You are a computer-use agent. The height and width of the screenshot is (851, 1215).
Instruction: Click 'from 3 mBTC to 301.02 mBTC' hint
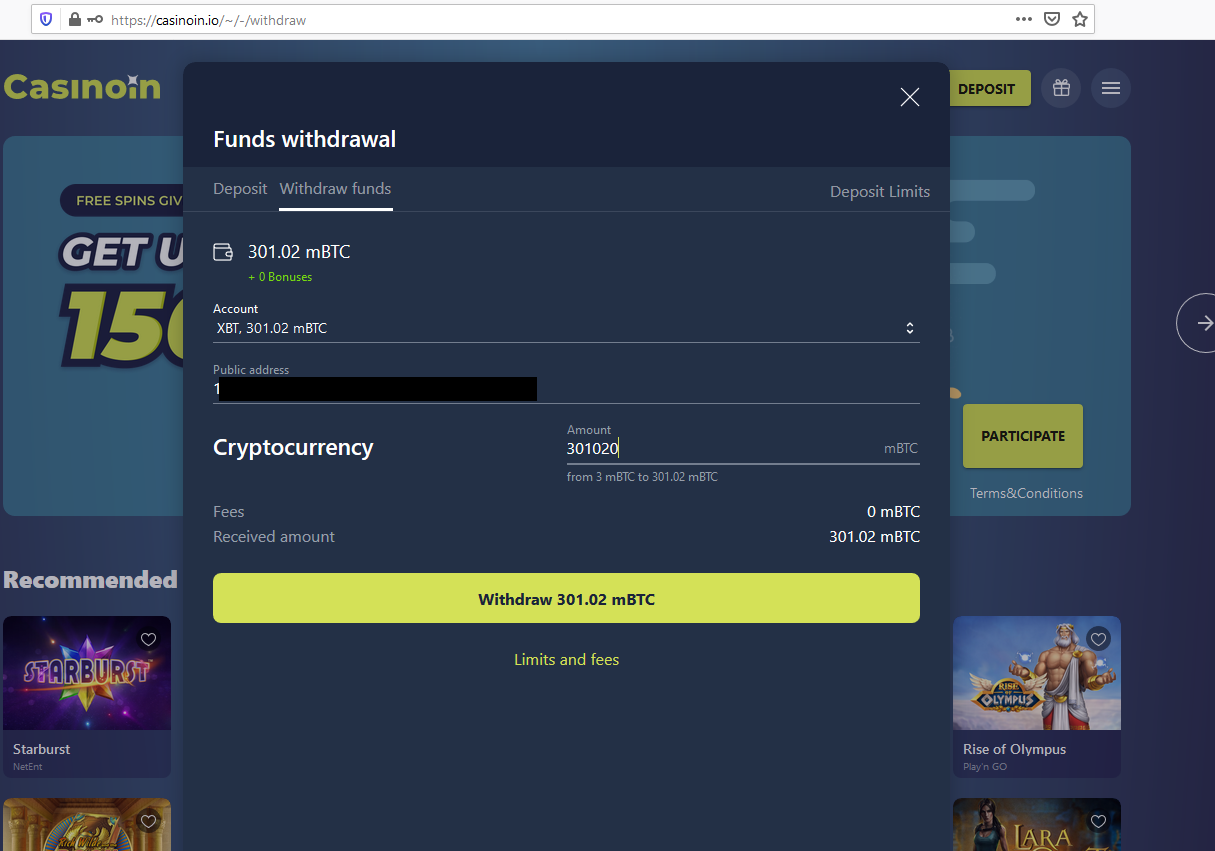(x=642, y=477)
